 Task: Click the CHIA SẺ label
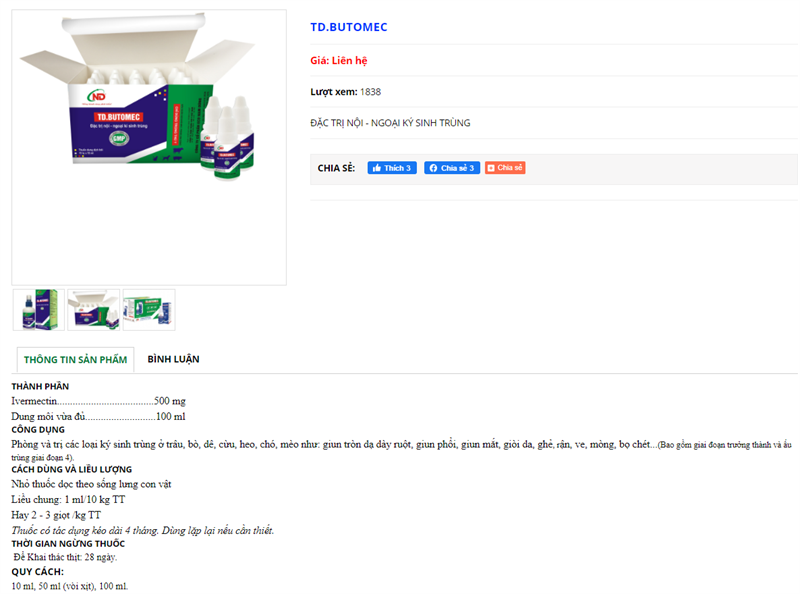[x=336, y=168]
